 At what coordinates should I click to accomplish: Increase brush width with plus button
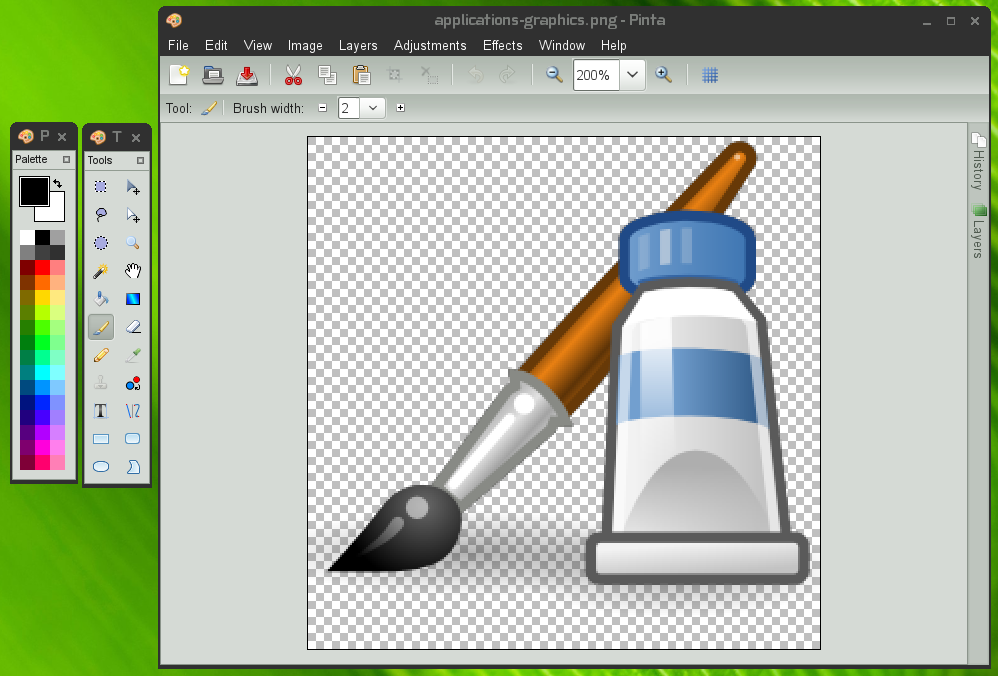point(400,108)
